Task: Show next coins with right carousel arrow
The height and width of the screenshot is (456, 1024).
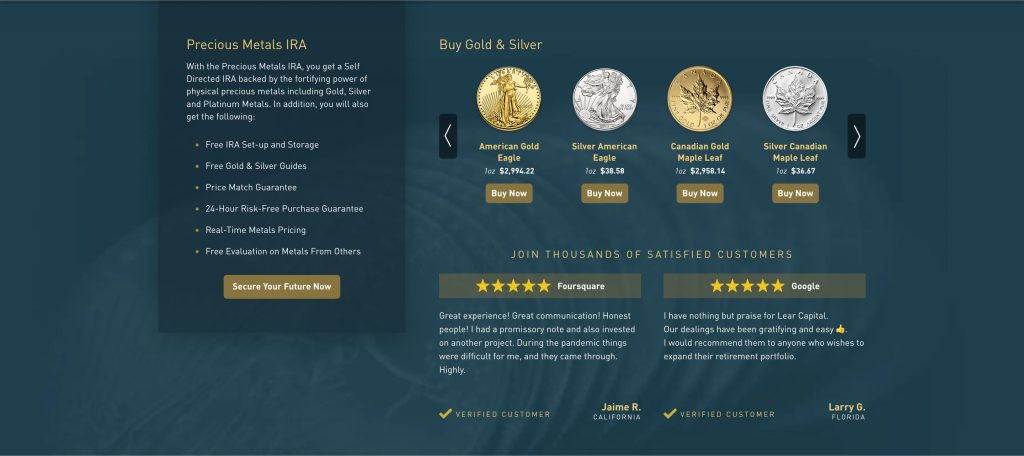Action: pos(856,136)
